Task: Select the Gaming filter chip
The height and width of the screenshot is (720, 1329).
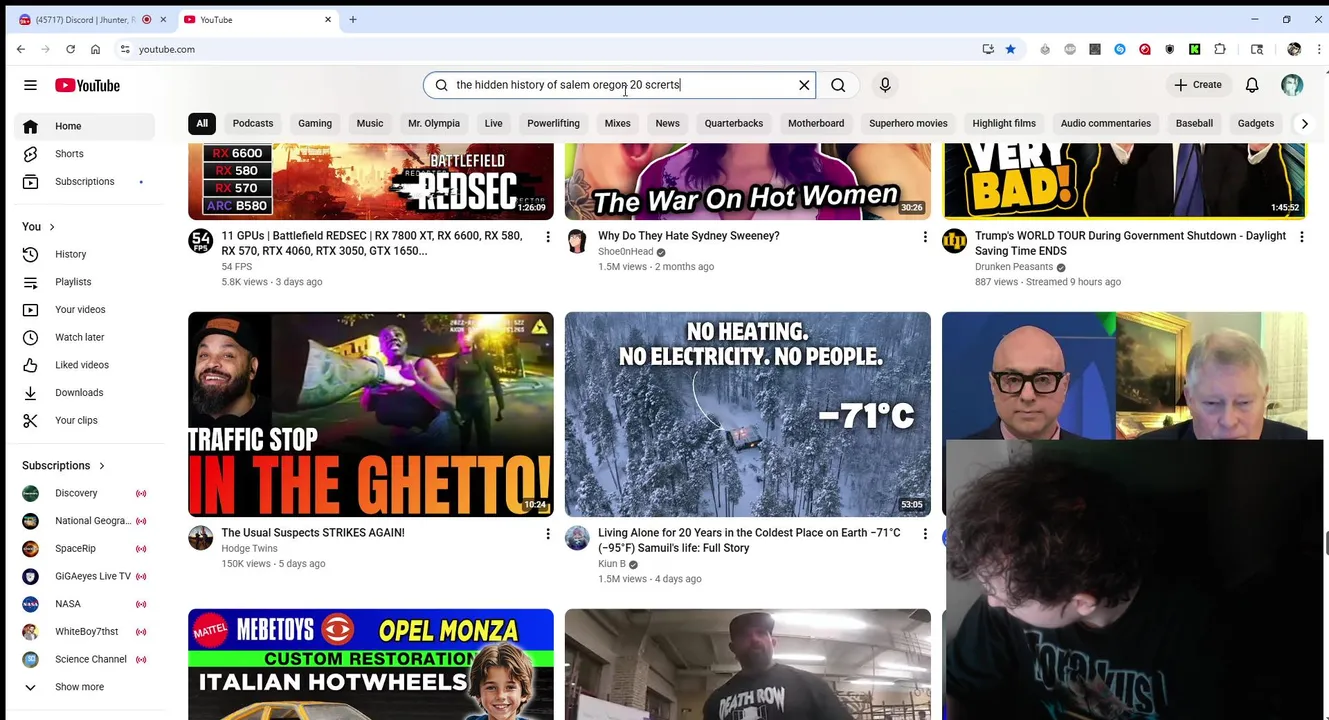Action: tap(315, 123)
